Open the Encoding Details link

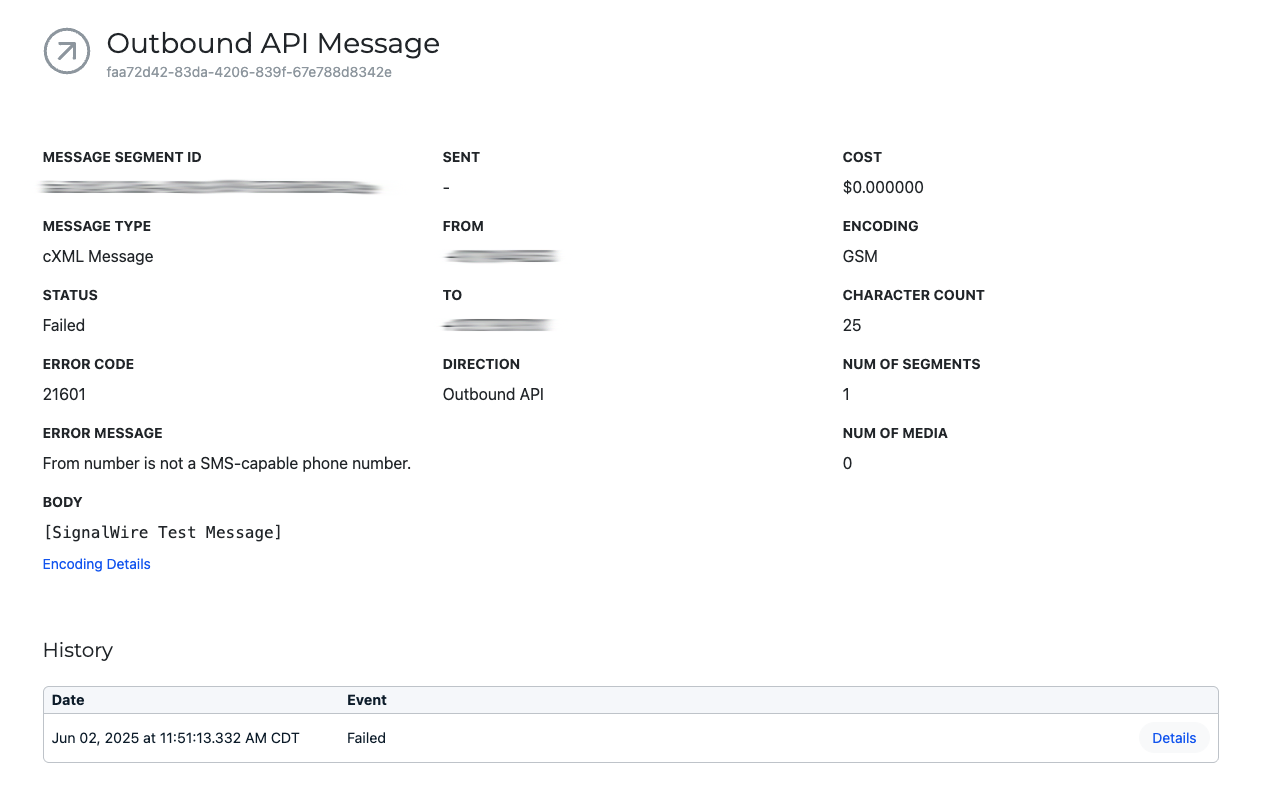tap(96, 564)
